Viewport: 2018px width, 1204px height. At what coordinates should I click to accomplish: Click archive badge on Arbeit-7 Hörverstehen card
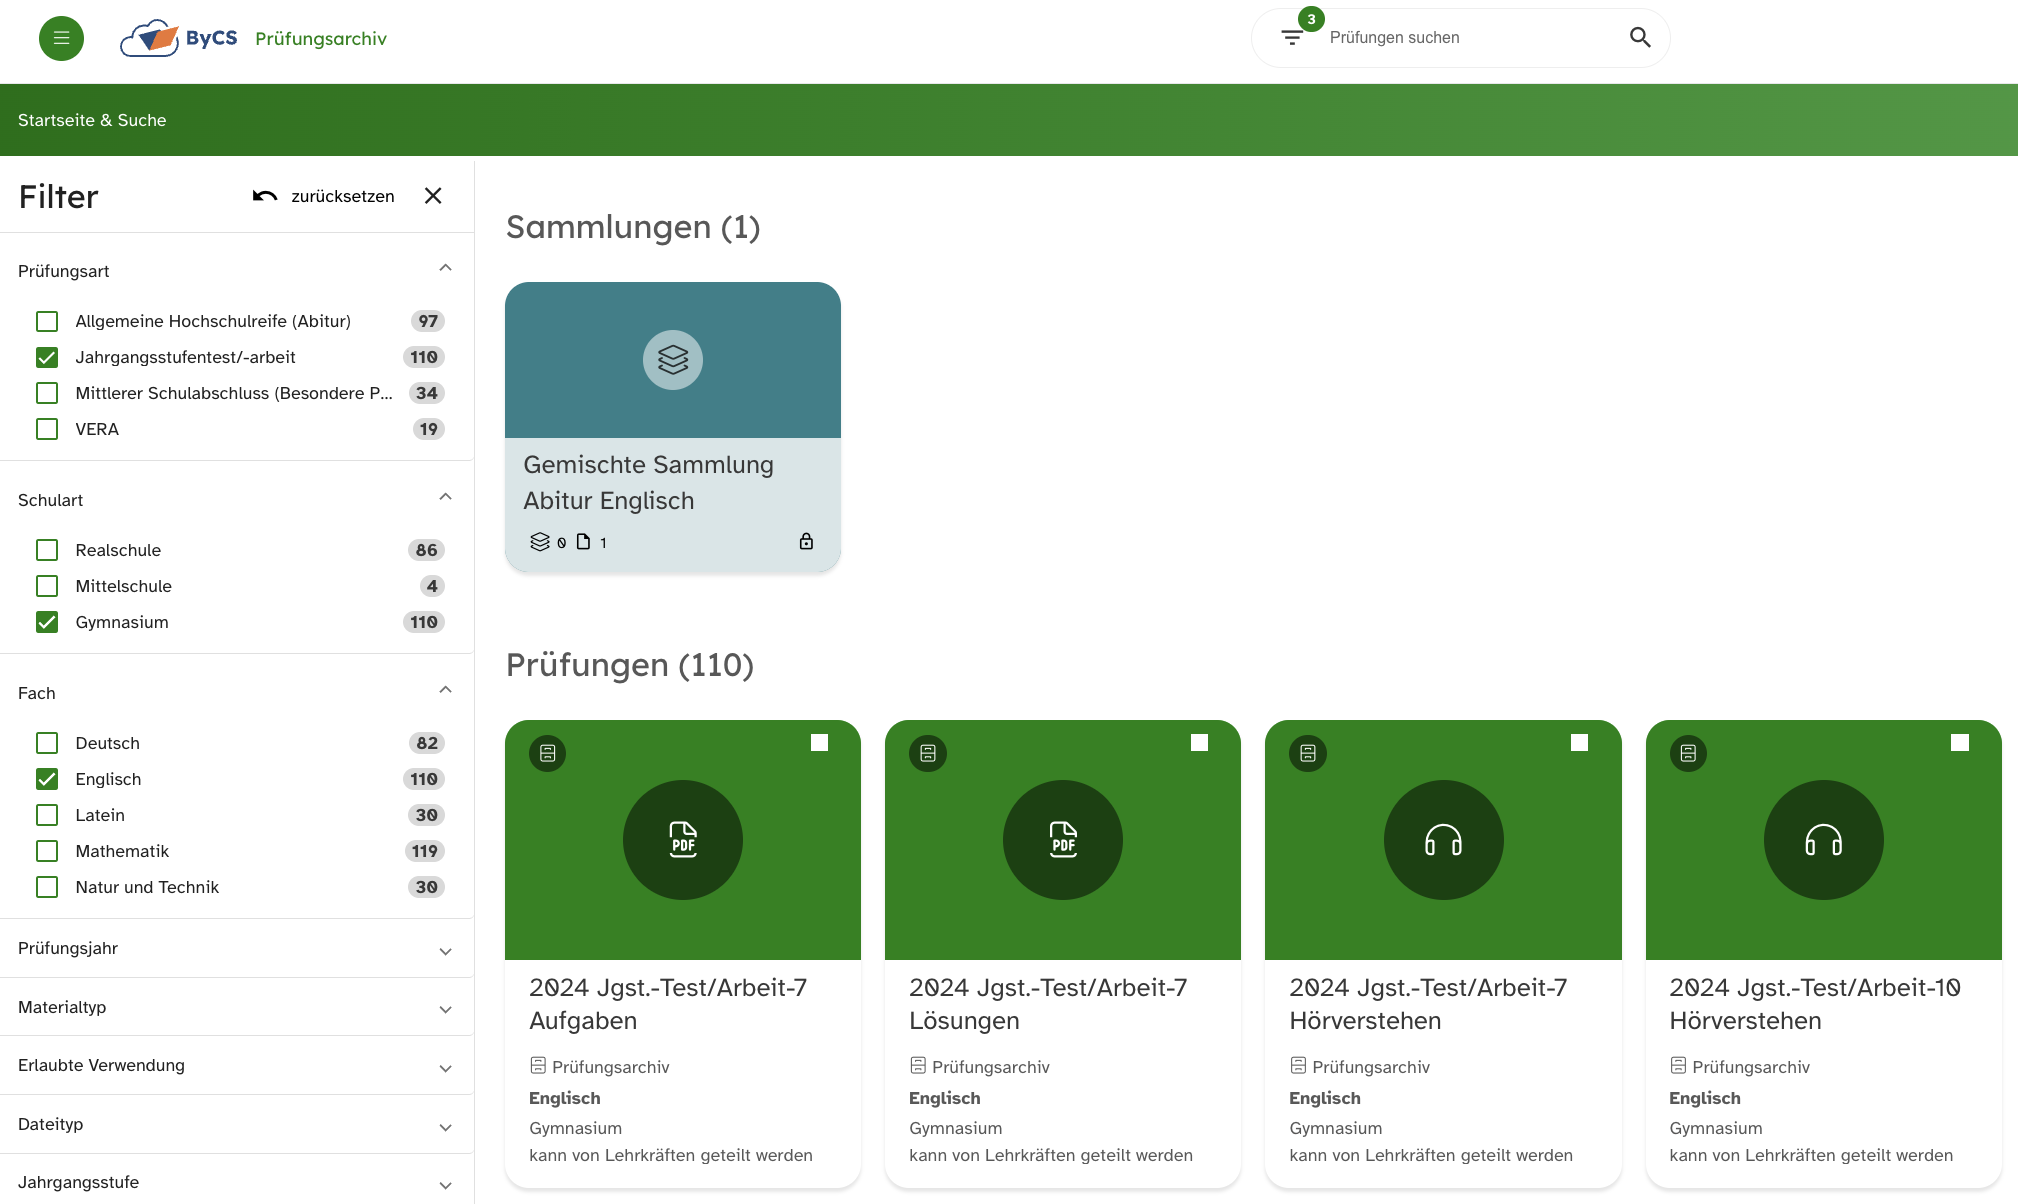[1308, 753]
